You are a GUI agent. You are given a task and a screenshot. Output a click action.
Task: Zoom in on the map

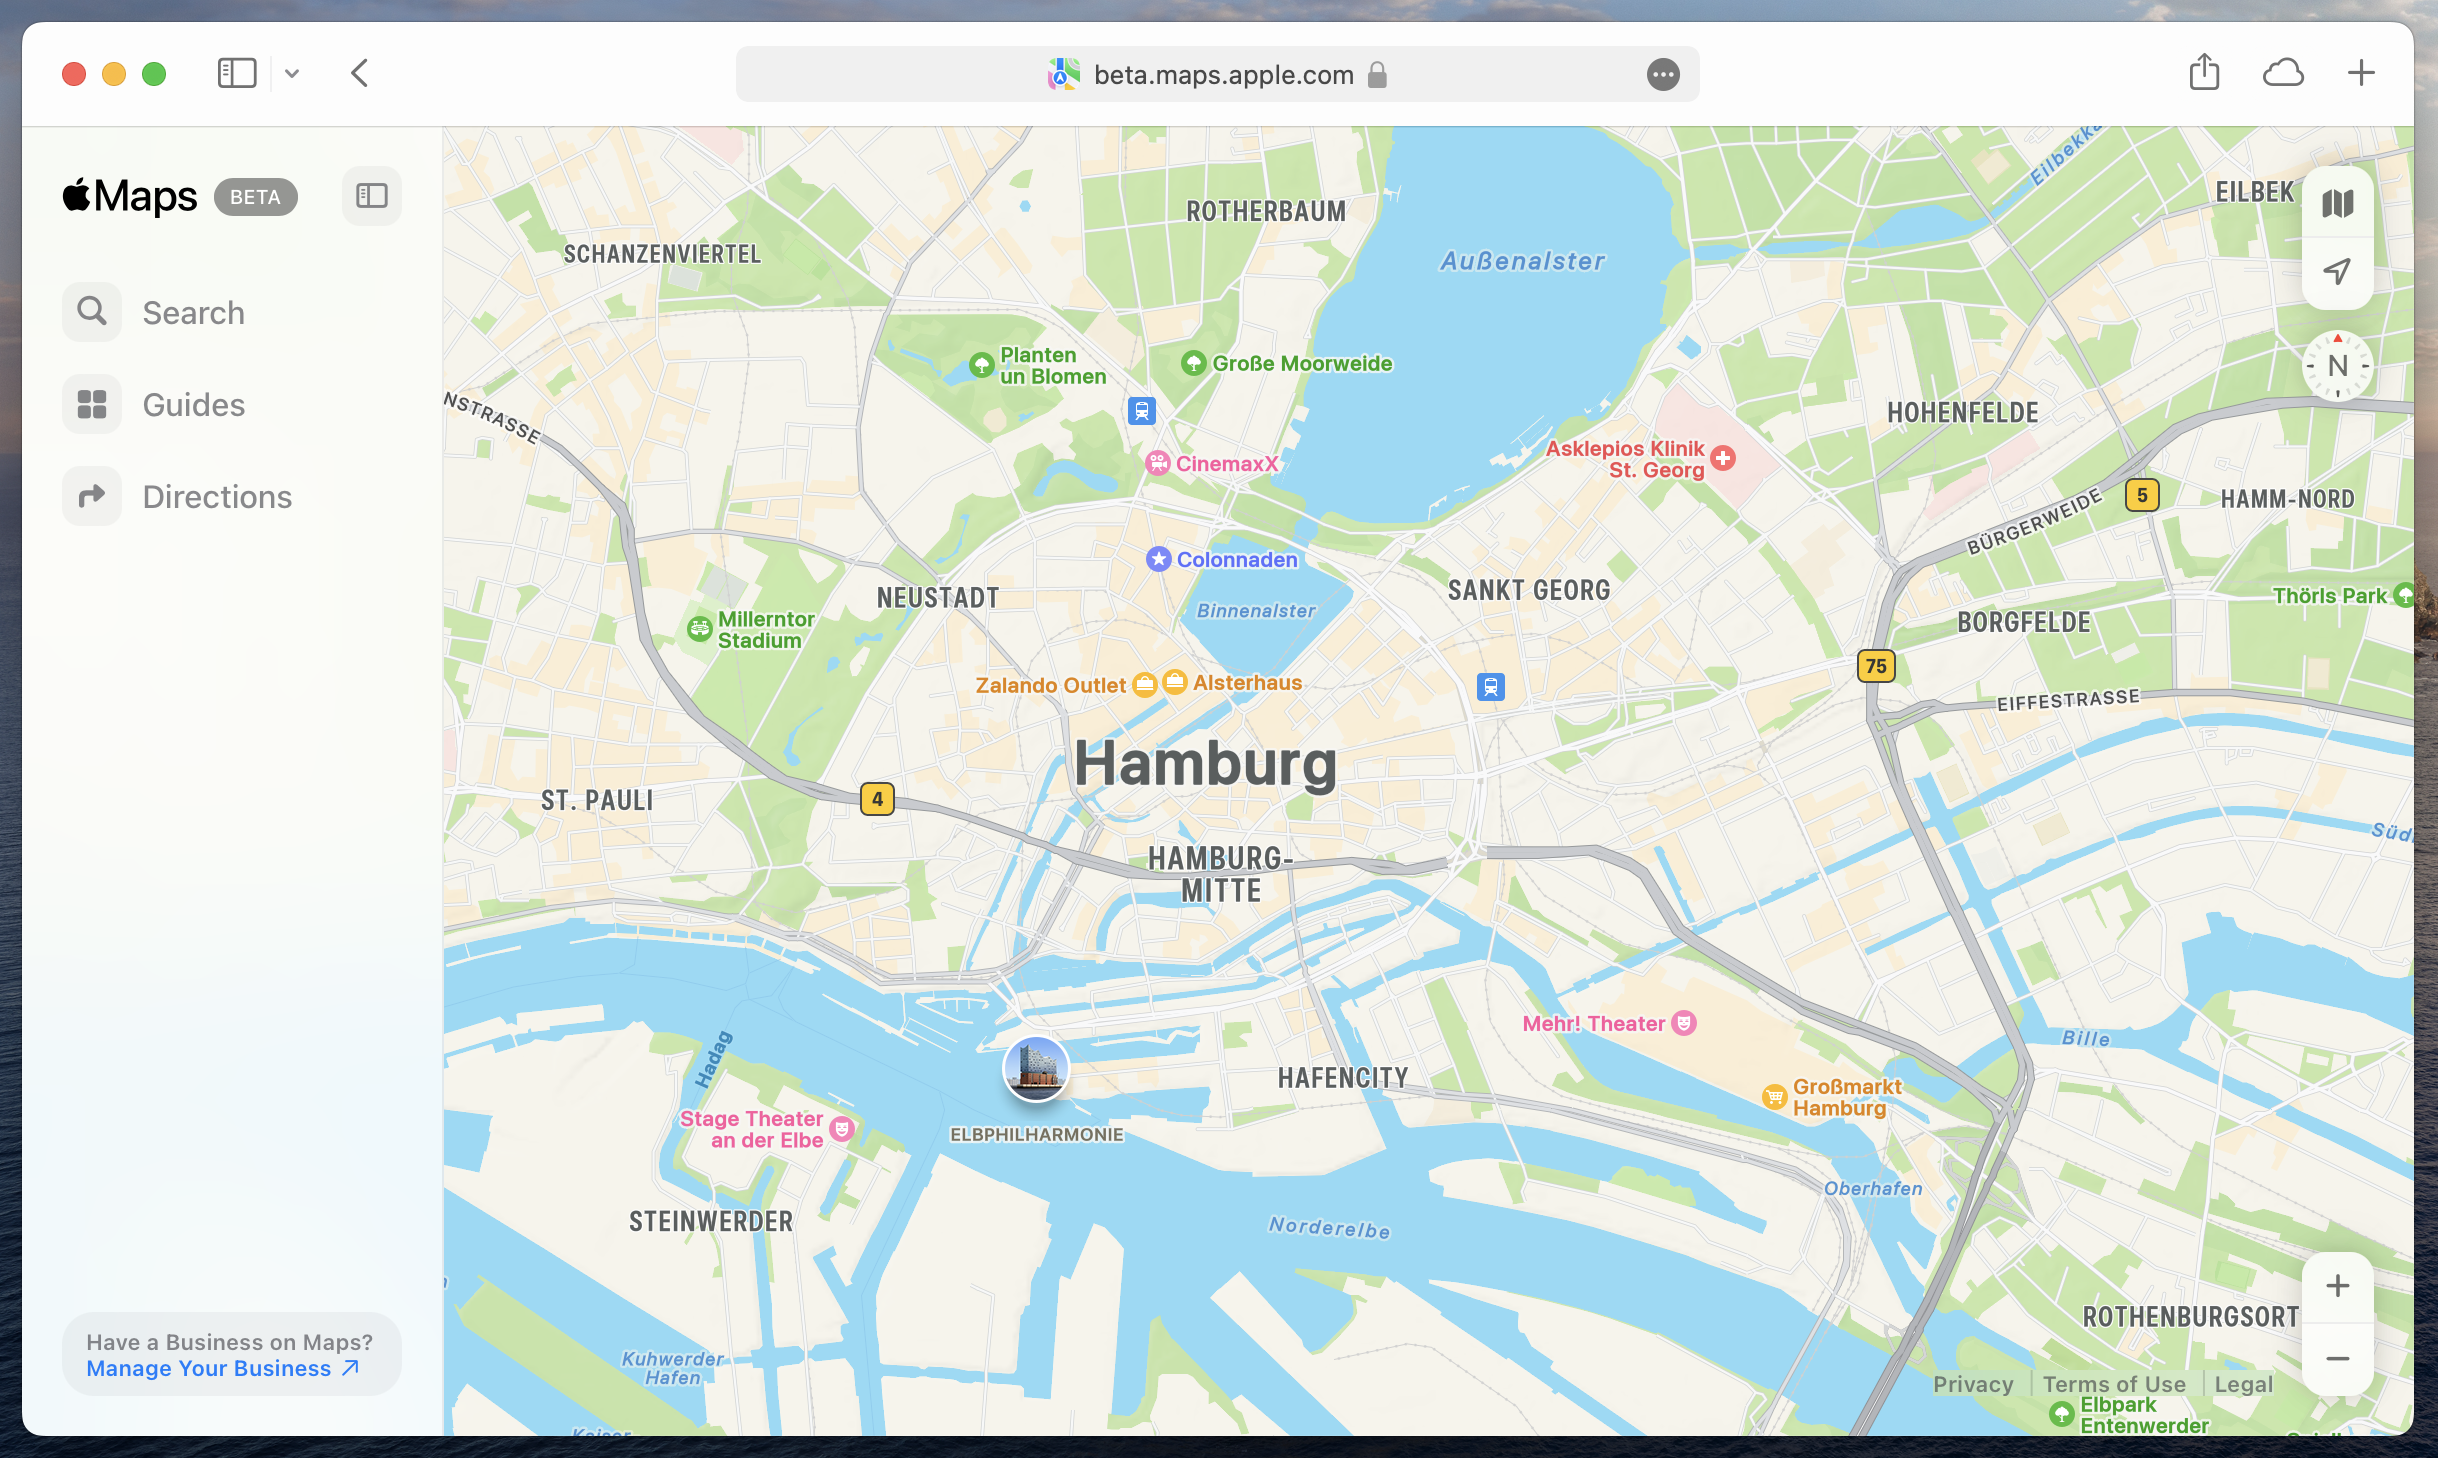click(x=2338, y=1287)
